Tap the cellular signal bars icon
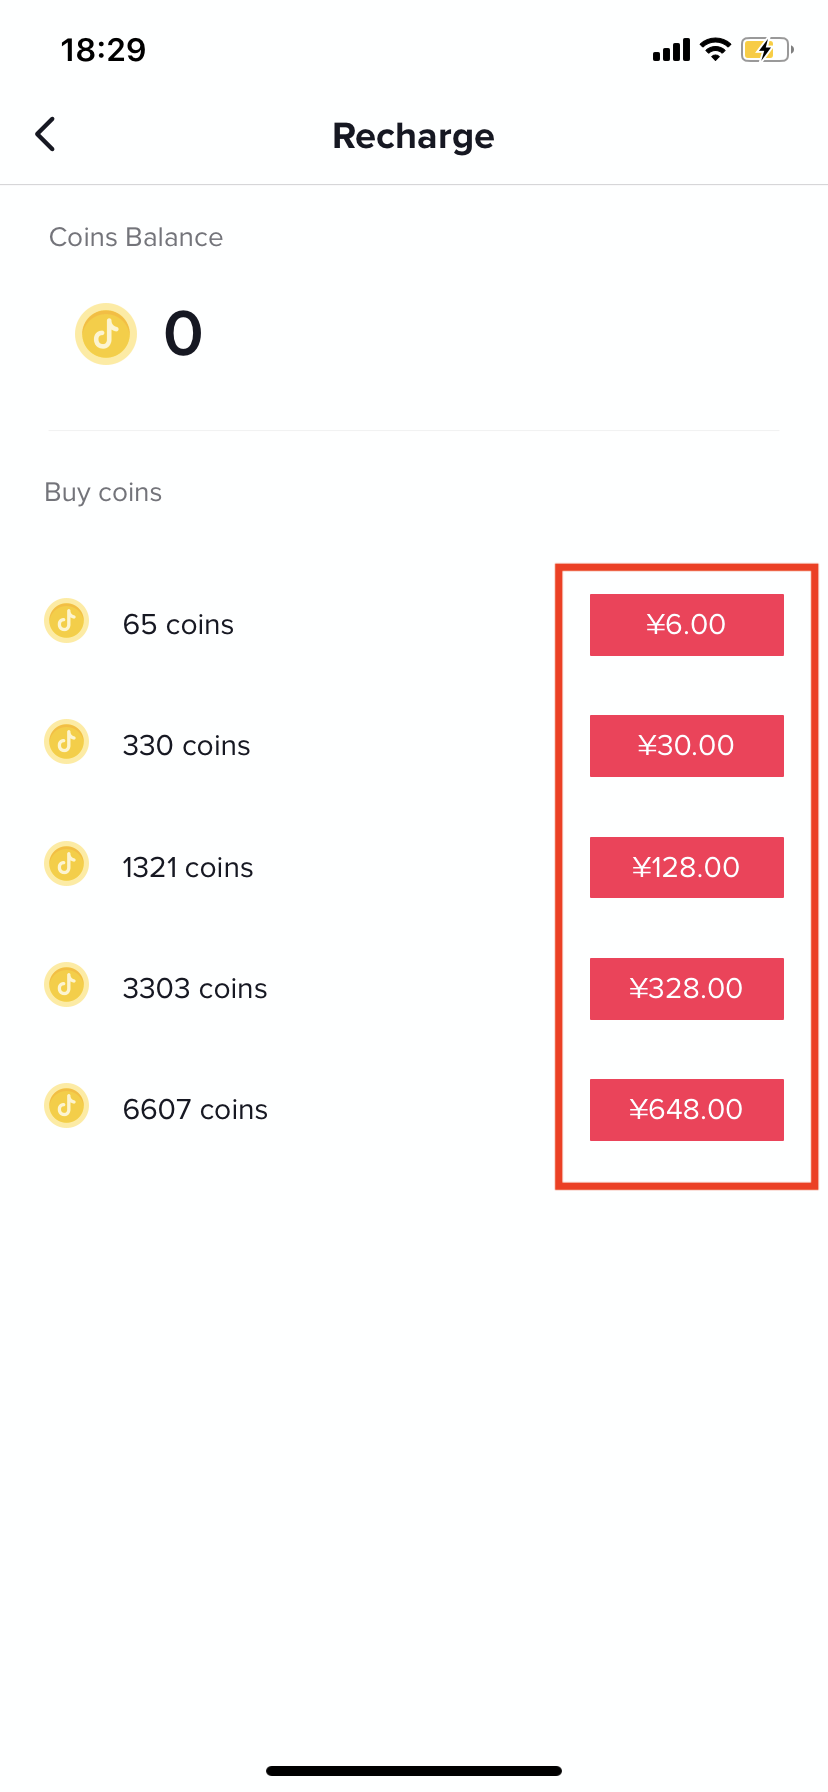The height and width of the screenshot is (1792, 828). click(x=671, y=50)
